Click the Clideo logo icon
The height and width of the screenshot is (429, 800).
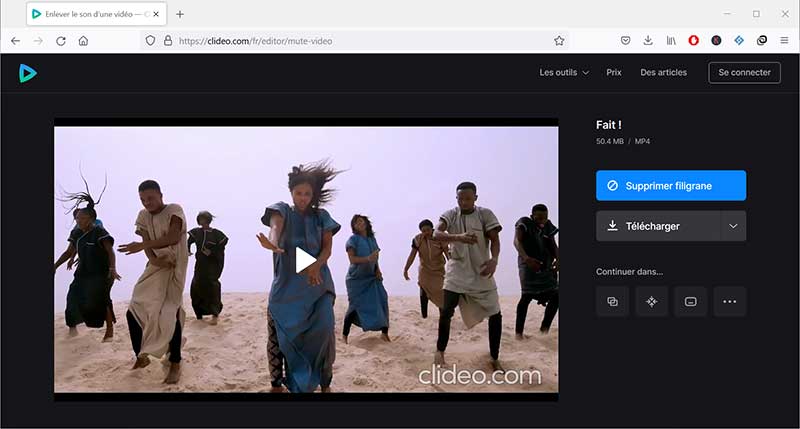click(28, 72)
